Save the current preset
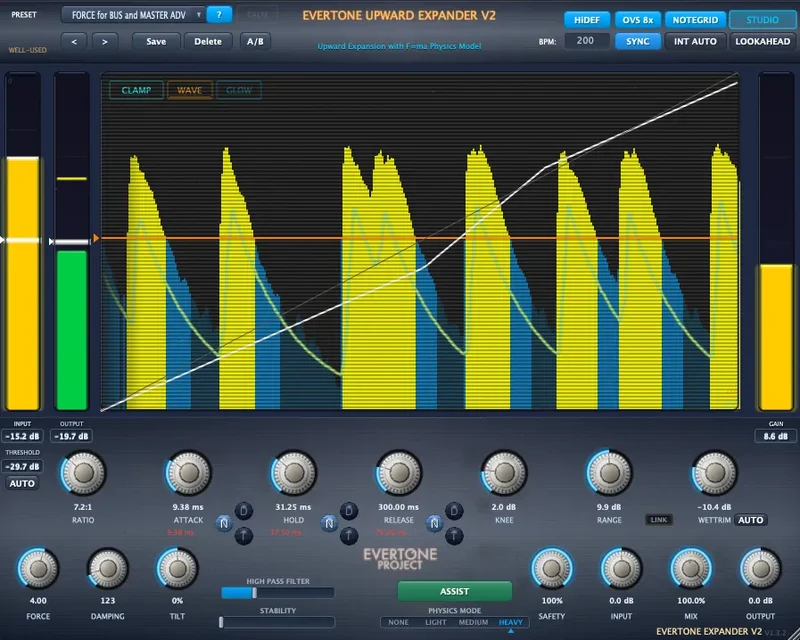800x640 pixels. tap(156, 42)
